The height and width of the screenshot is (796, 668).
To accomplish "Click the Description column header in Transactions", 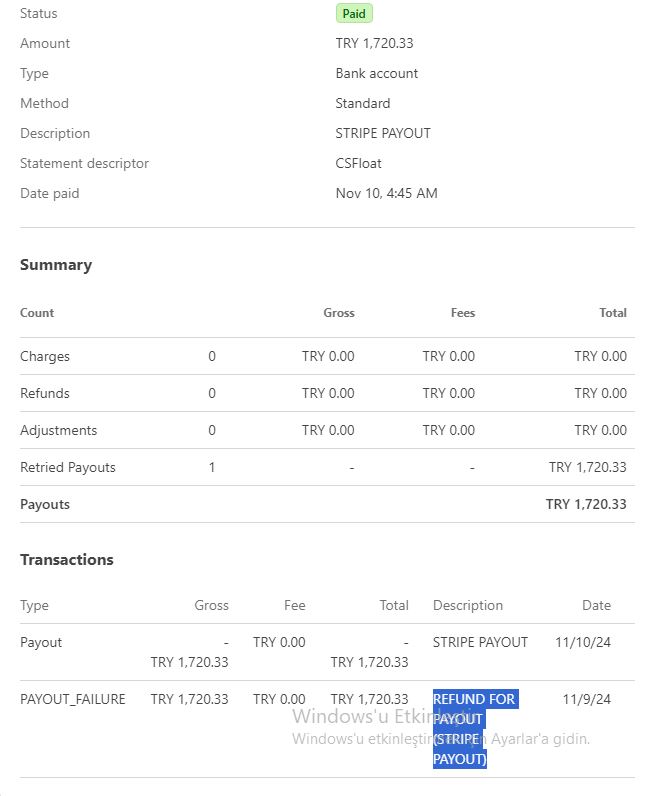I will coord(468,605).
